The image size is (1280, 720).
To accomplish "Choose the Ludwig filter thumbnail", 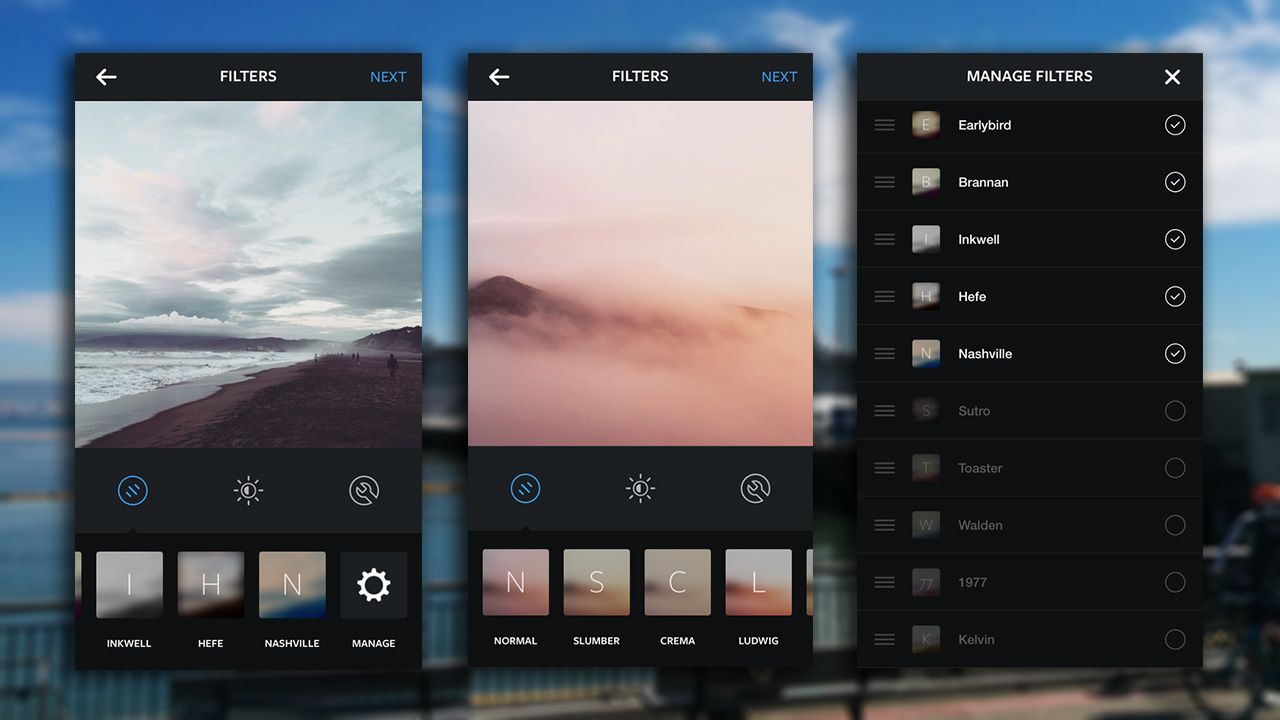I will (x=758, y=582).
